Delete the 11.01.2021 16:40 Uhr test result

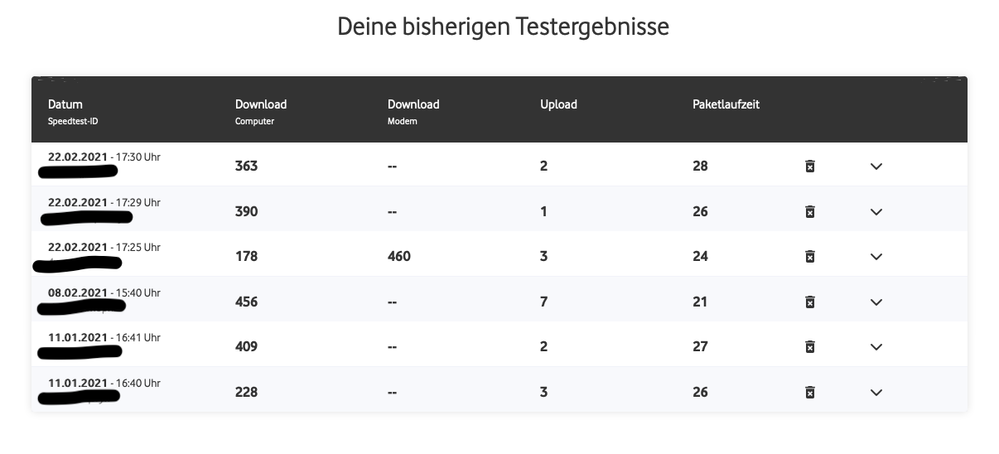click(x=810, y=392)
